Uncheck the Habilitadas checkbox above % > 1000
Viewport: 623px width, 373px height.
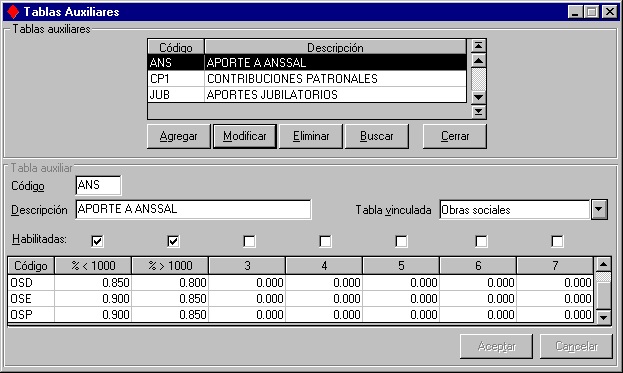pyautogui.click(x=173, y=241)
